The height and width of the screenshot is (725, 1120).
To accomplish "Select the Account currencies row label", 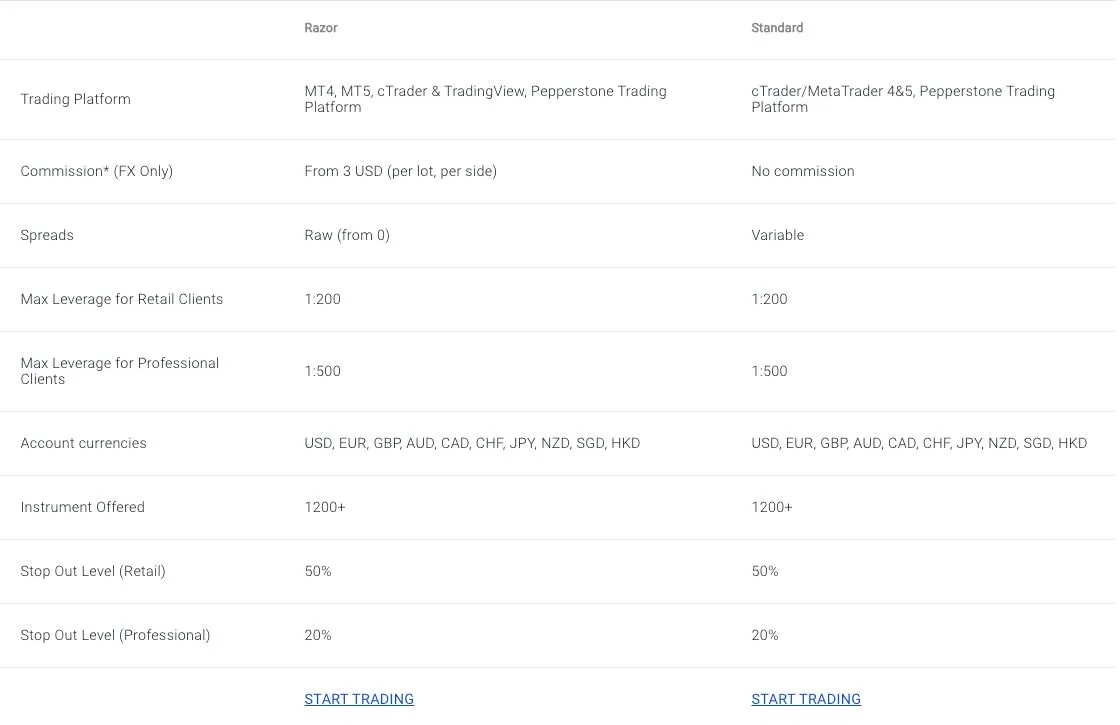I will (x=84, y=443).
